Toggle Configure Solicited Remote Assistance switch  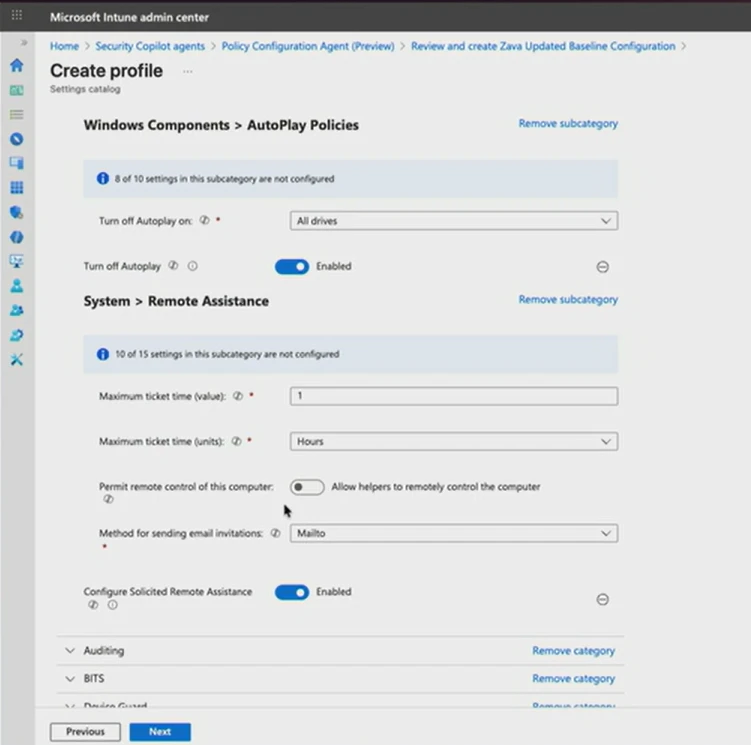tap(292, 593)
